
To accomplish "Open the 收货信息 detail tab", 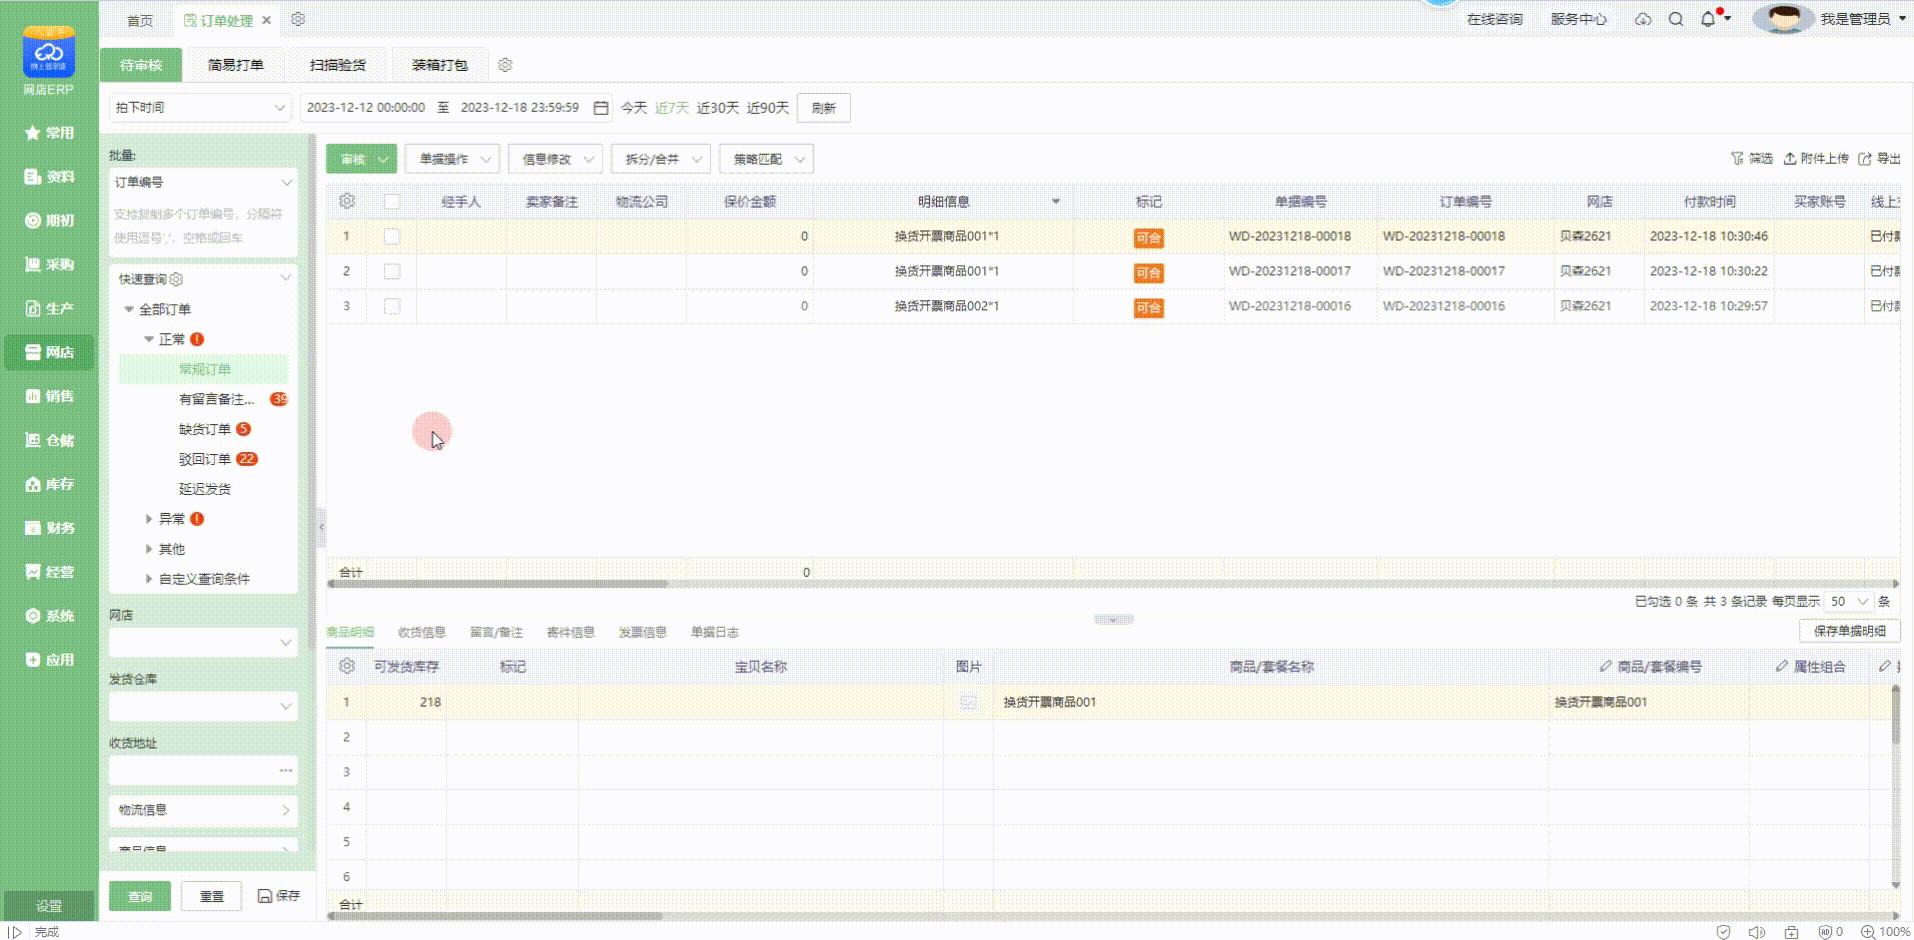I will click(x=421, y=632).
